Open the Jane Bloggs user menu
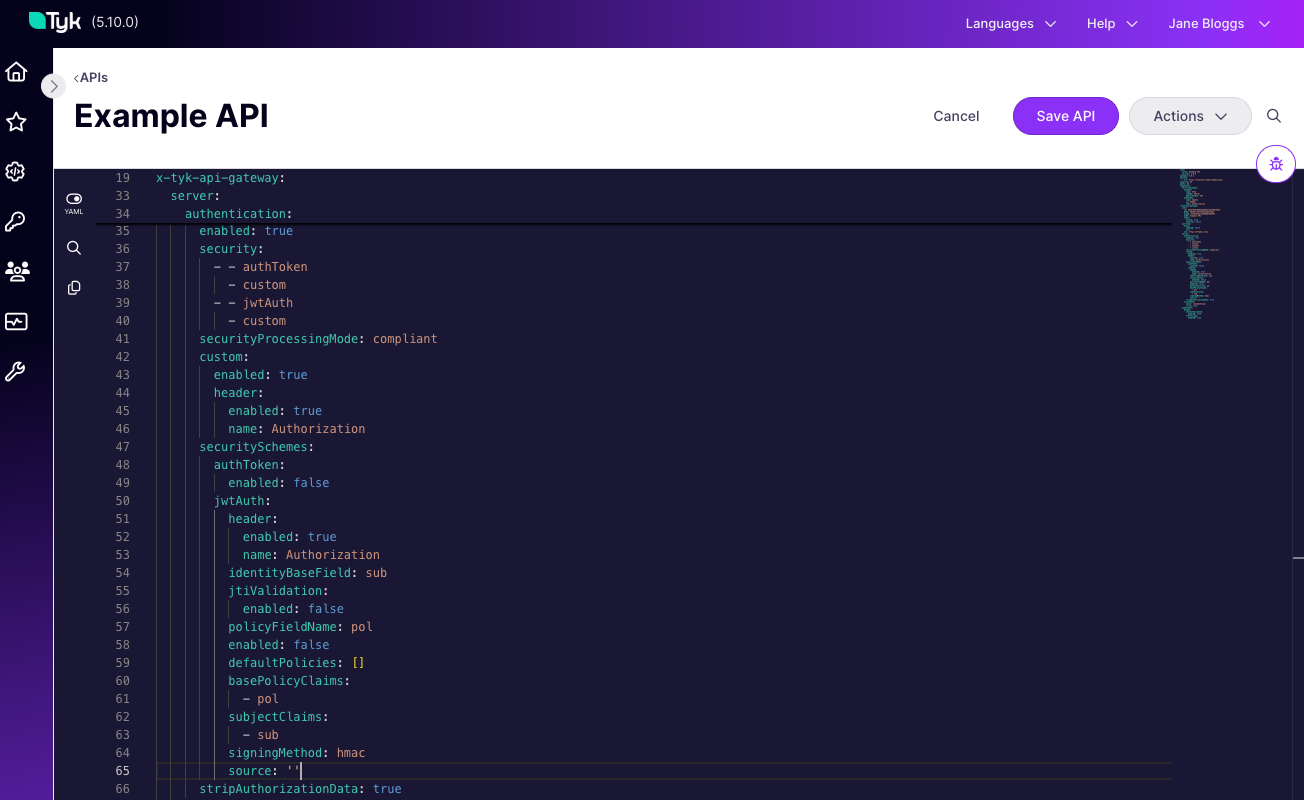This screenshot has width=1304, height=800. point(1219,24)
